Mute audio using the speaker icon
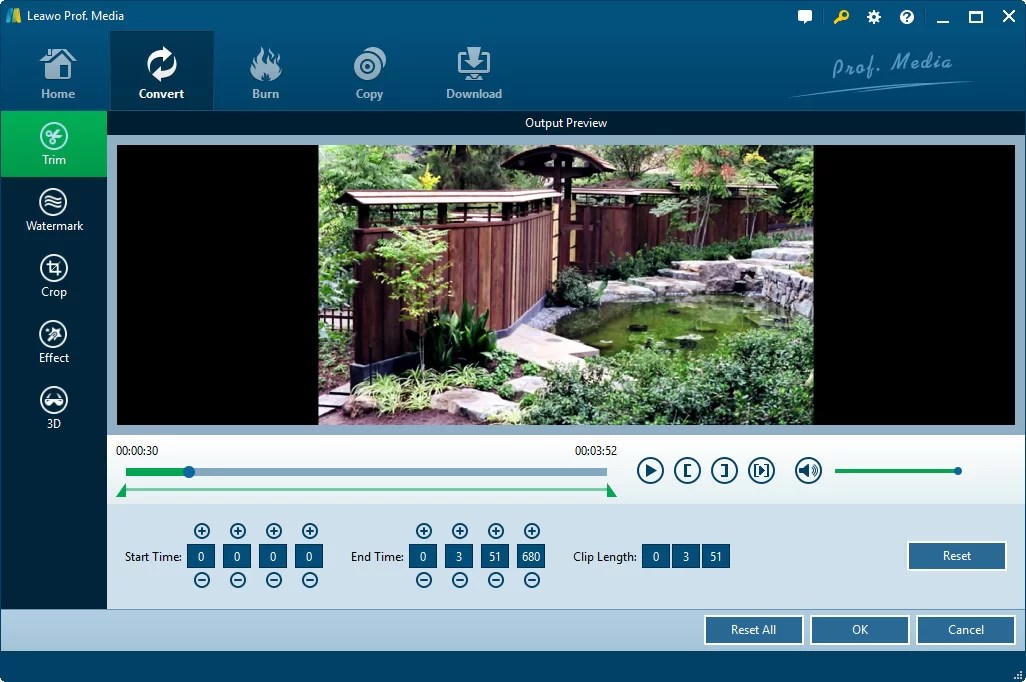The width and height of the screenshot is (1026, 682). pyautogui.click(x=808, y=470)
